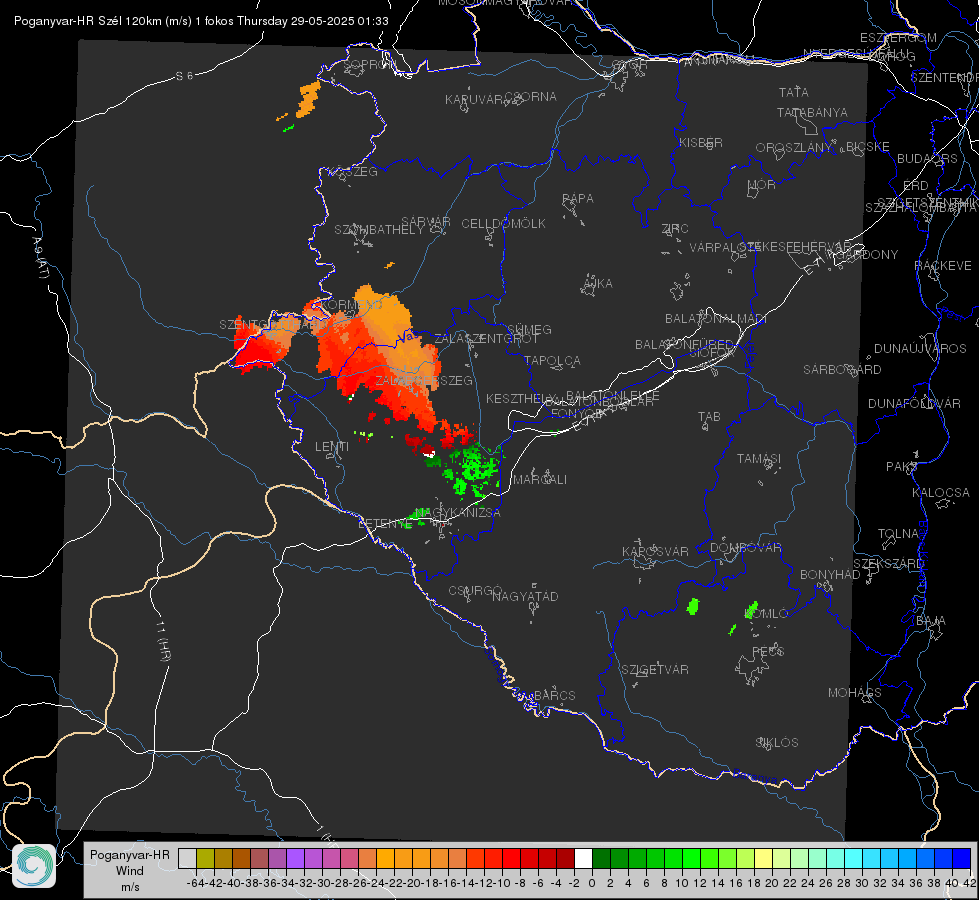Click the swirl logo icon bottom-left
Viewport: 979px width, 900px height.
(34, 865)
